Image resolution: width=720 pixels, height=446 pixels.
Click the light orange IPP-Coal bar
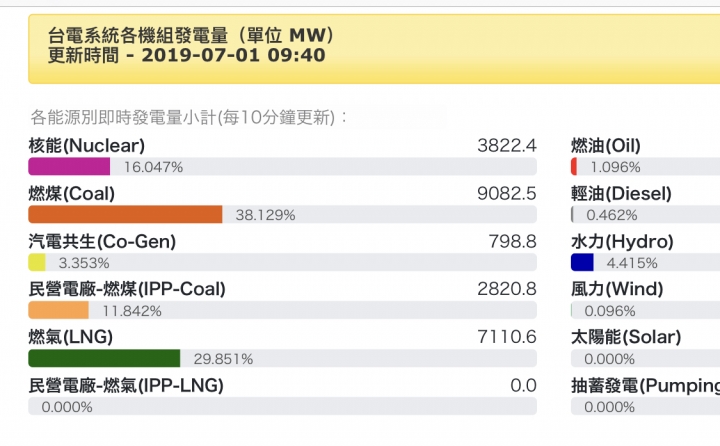coord(58,311)
